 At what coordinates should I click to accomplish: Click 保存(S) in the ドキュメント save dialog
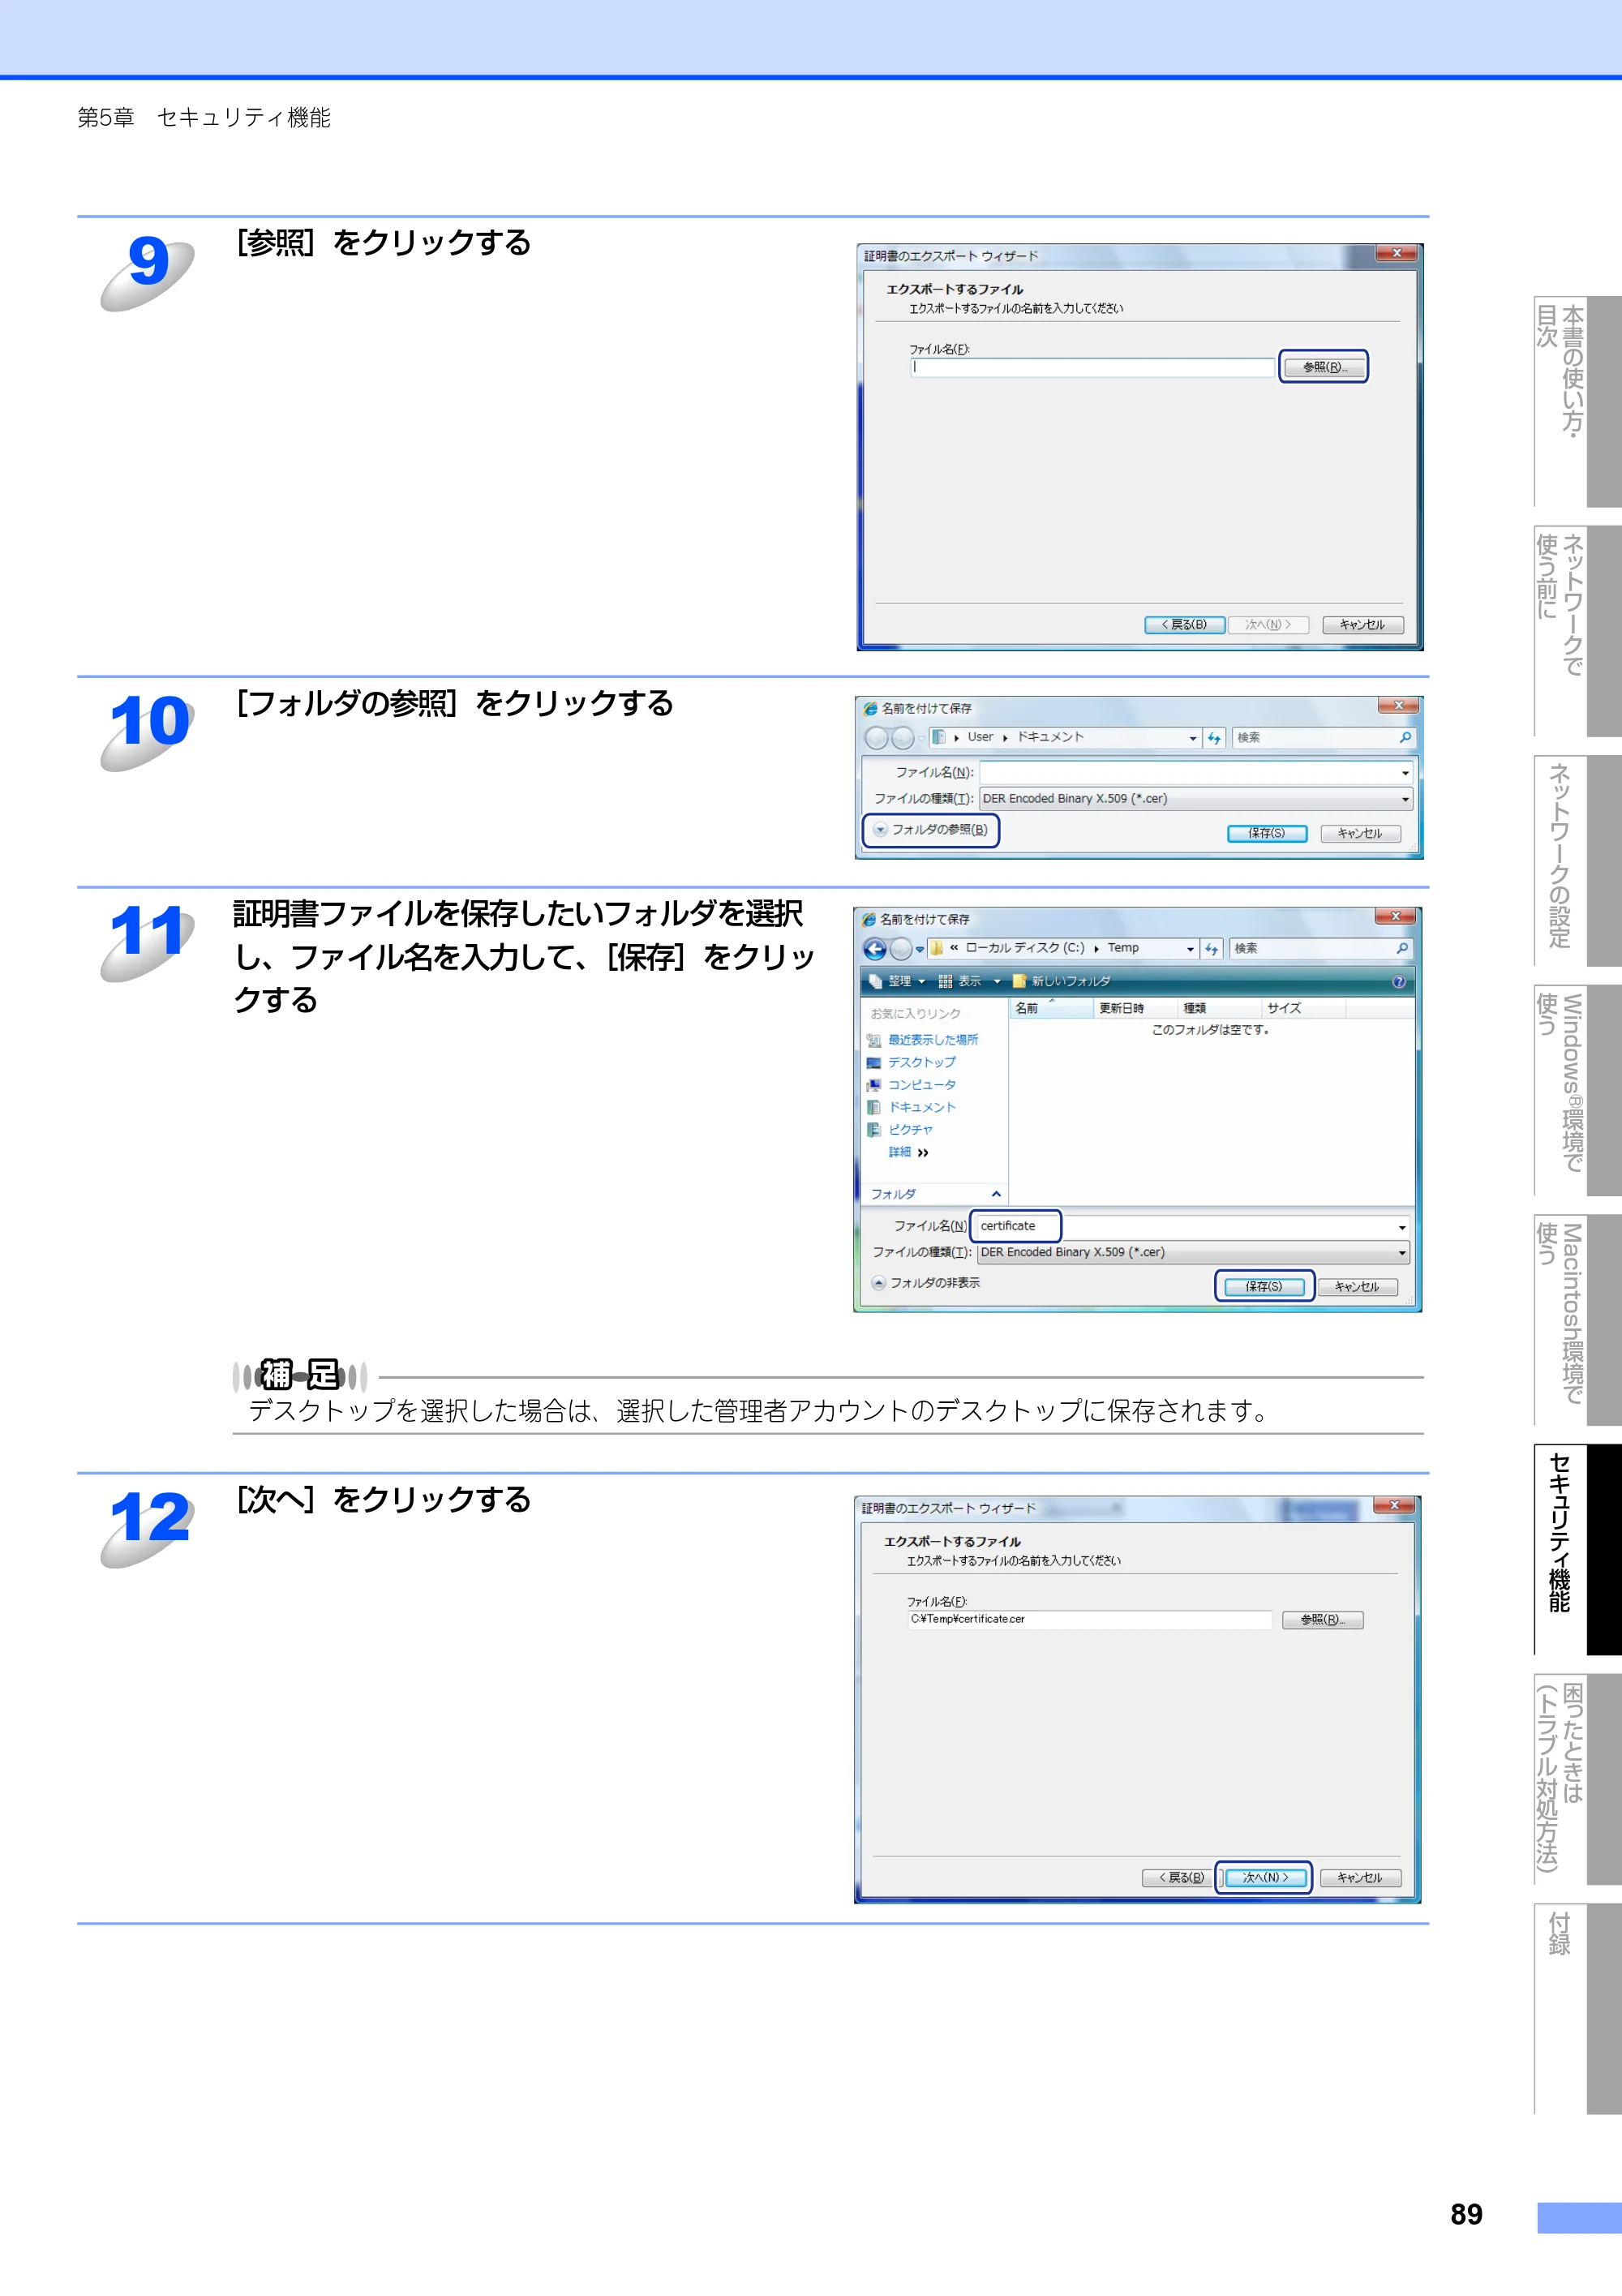(1267, 834)
